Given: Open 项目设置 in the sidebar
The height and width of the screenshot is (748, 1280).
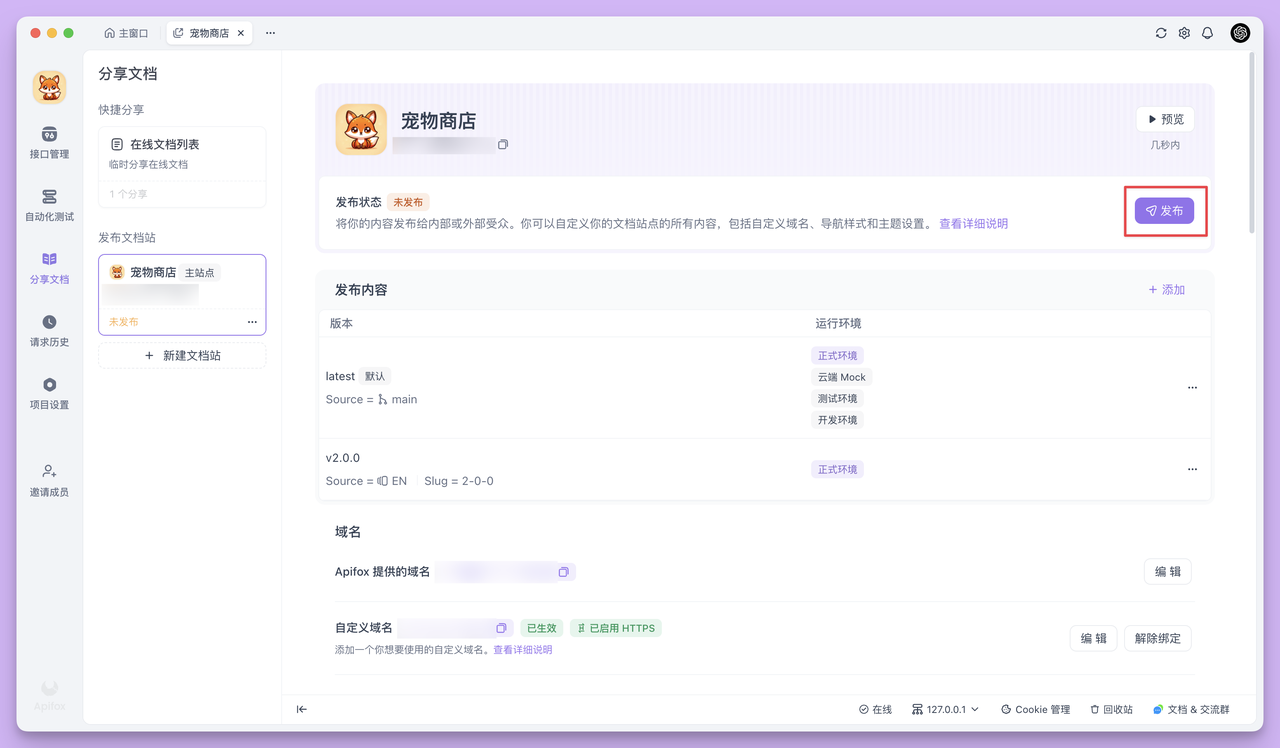Looking at the screenshot, I should click(49, 393).
